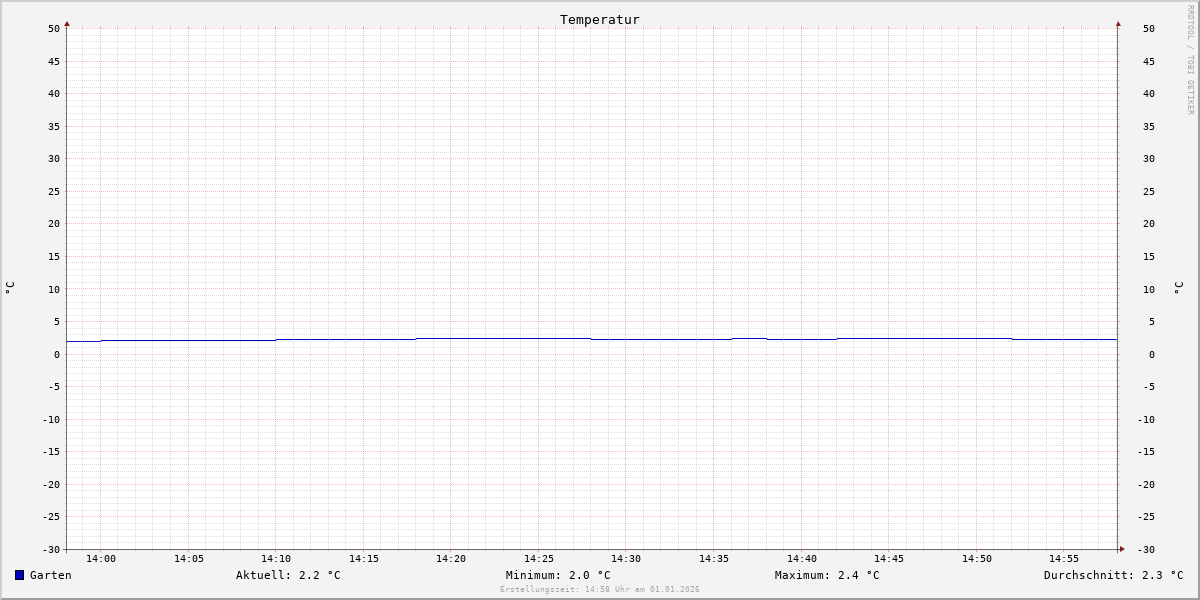The height and width of the screenshot is (600, 1200).
Task: Click the 14:30 time axis label
Action: tap(626, 559)
